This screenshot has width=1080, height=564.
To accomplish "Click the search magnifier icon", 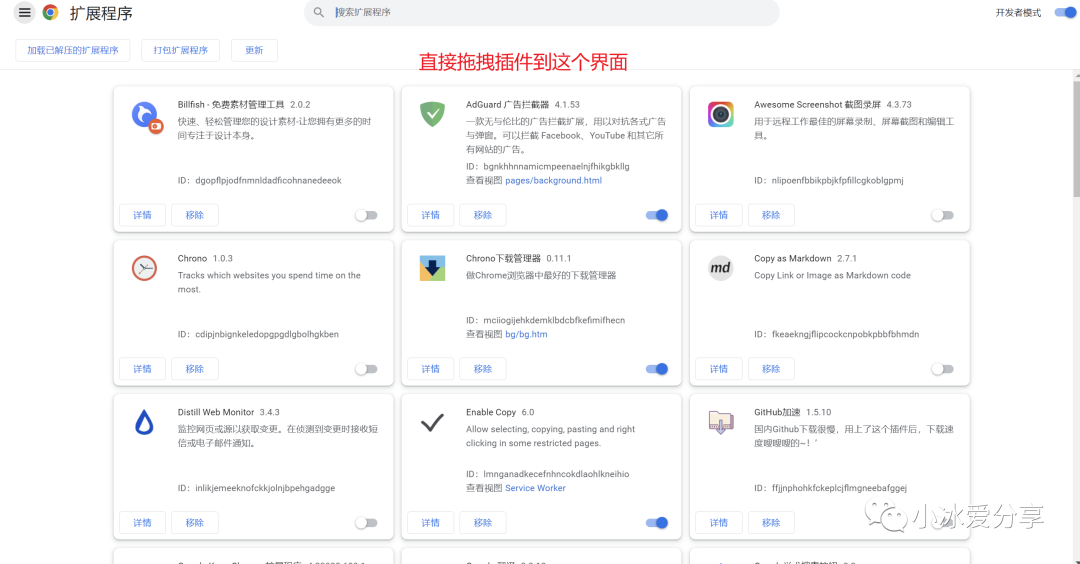I will pyautogui.click(x=318, y=12).
